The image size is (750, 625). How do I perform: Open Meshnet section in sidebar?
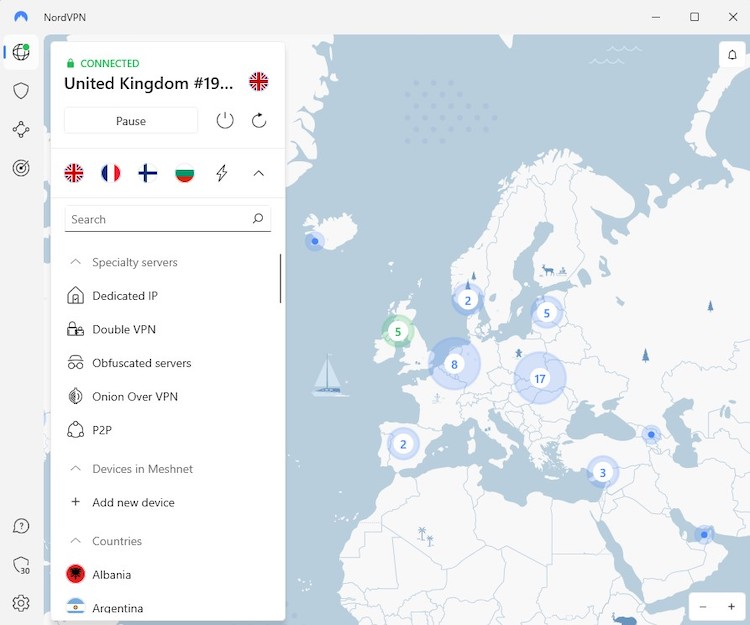[21, 130]
